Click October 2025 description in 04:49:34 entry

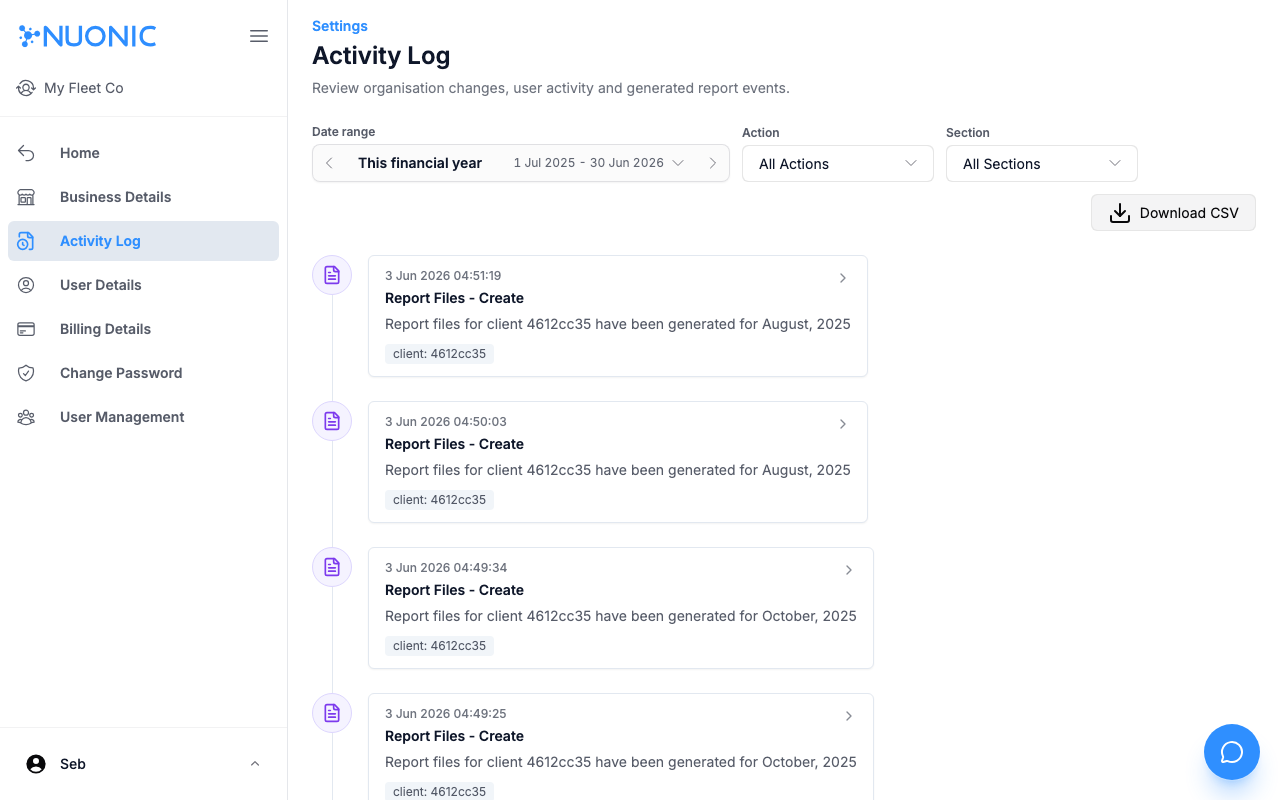[621, 616]
